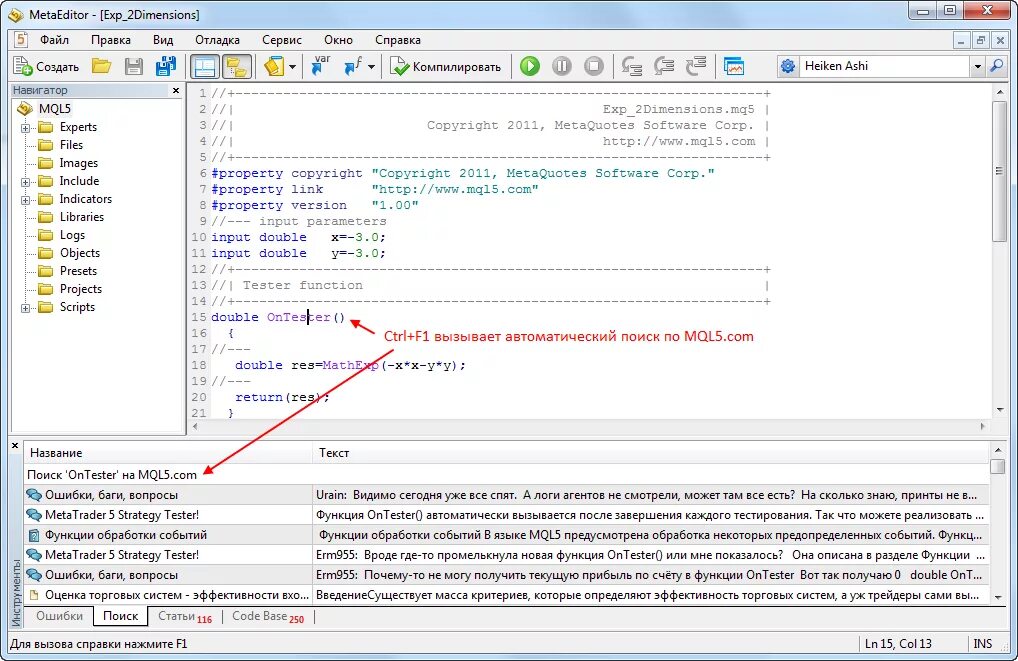Screen dimensions: 1018x661
Task: Click the Save All multi-floppy icon
Action: click(x=166, y=66)
